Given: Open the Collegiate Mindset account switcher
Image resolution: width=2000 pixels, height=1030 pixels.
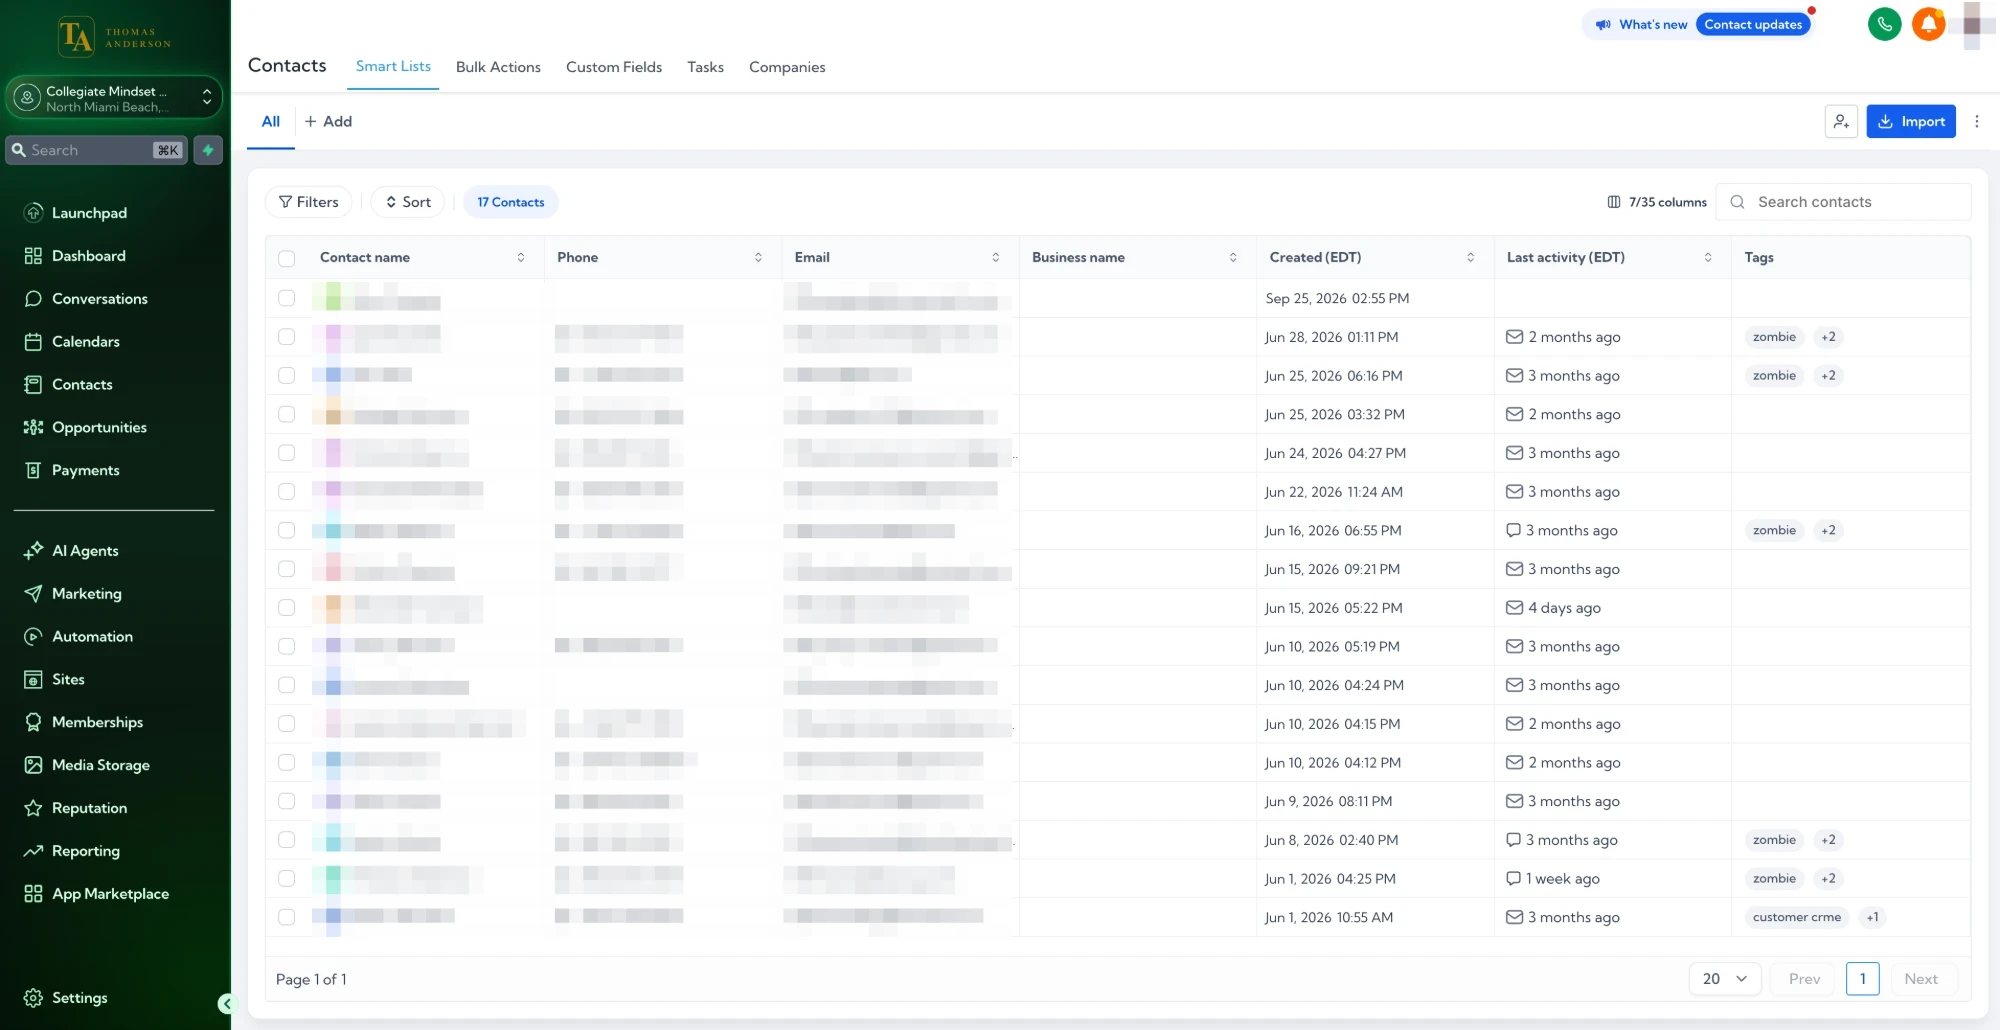Looking at the screenshot, I should pos(114,98).
